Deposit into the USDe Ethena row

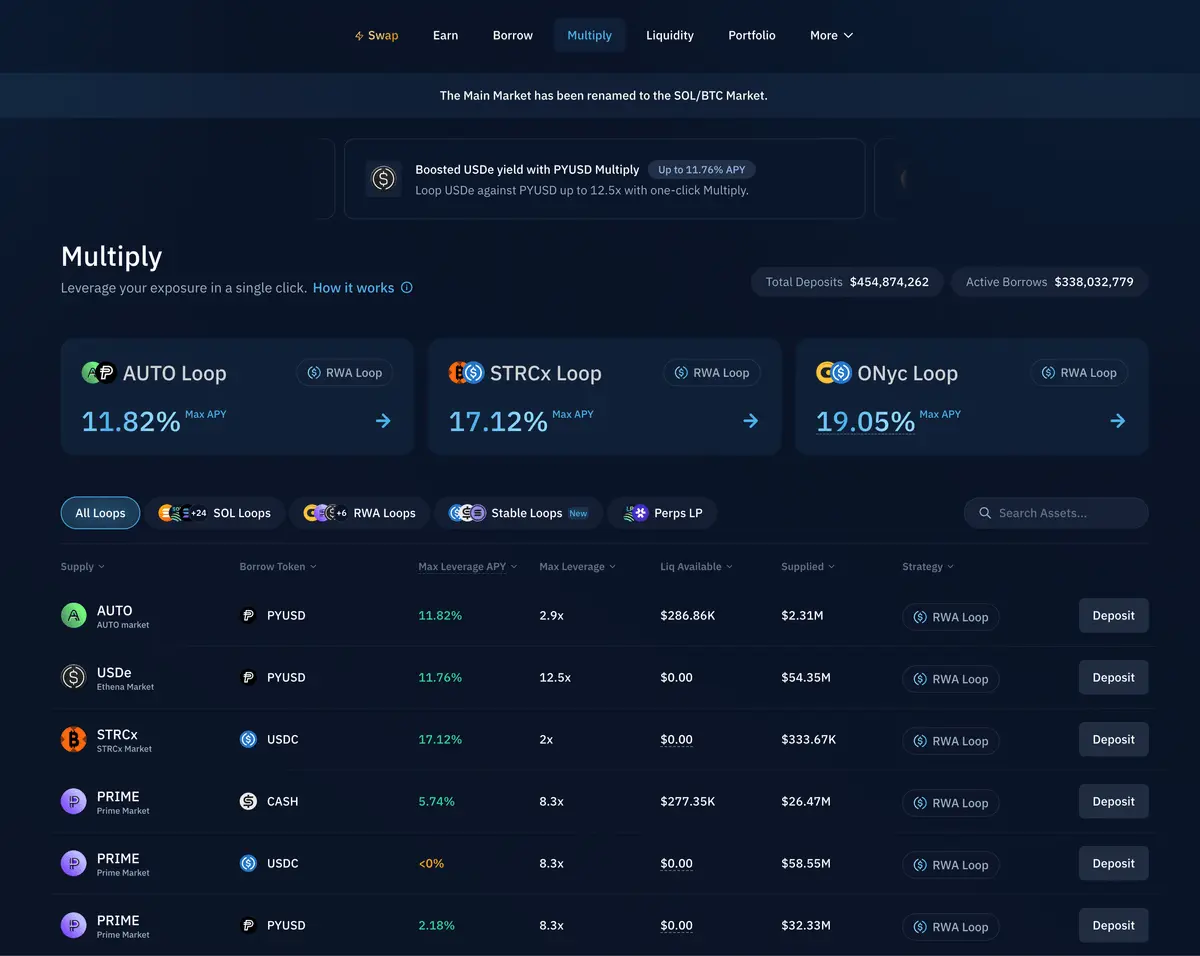1113,678
